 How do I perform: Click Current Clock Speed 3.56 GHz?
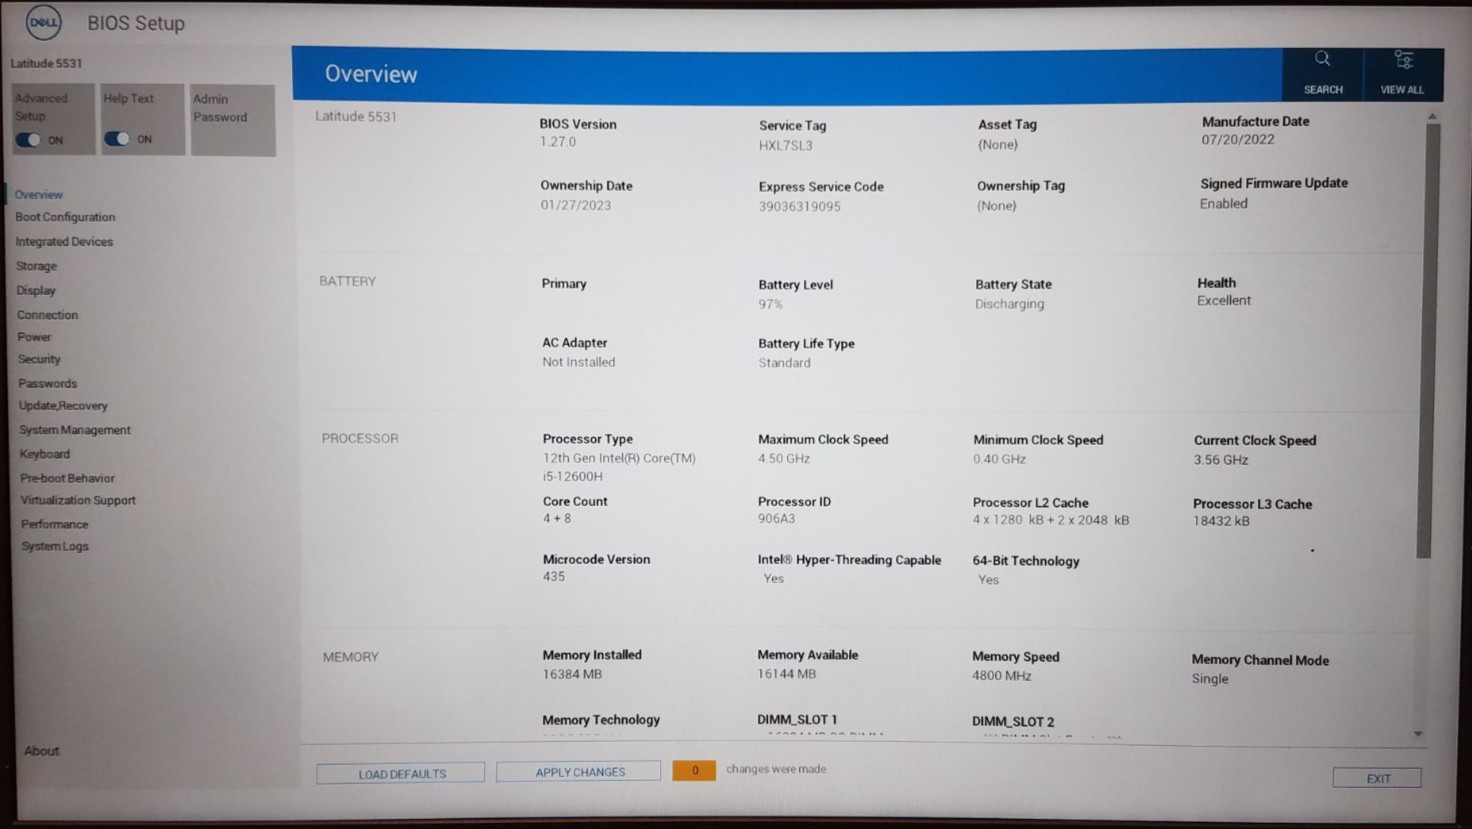[1221, 460]
